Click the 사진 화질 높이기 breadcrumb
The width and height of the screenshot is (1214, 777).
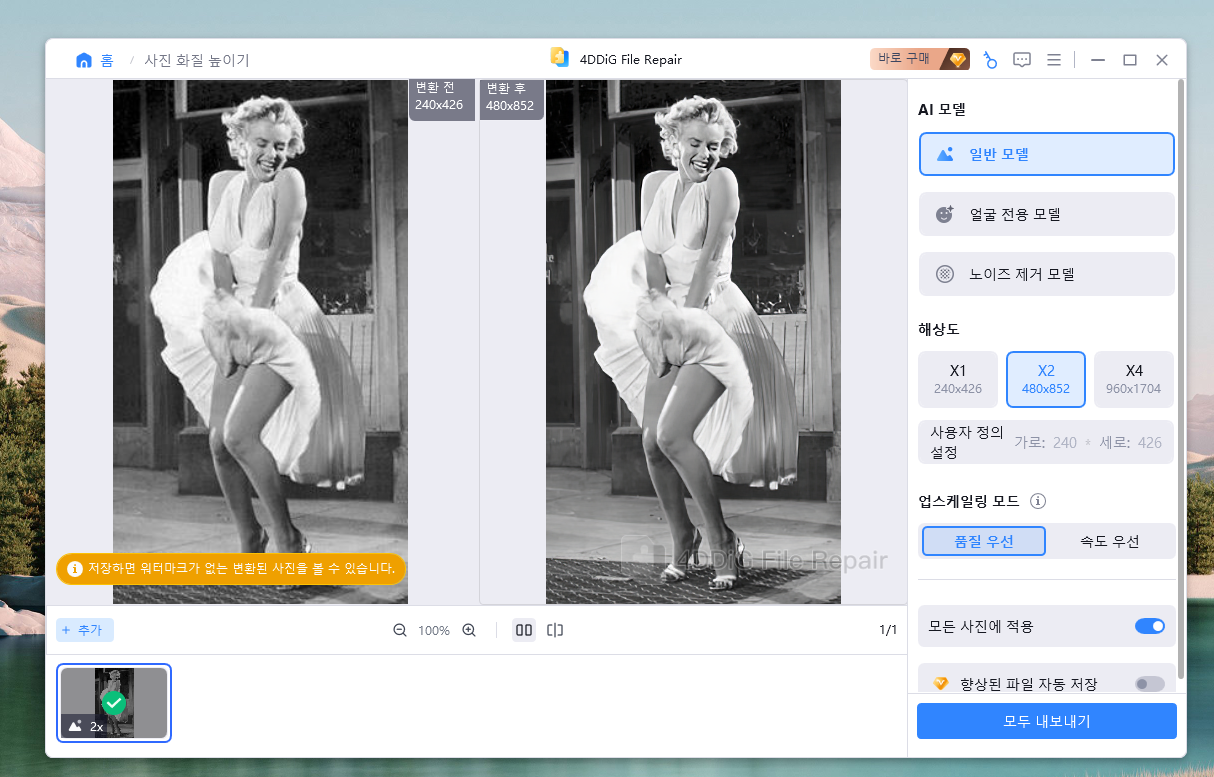coord(197,60)
